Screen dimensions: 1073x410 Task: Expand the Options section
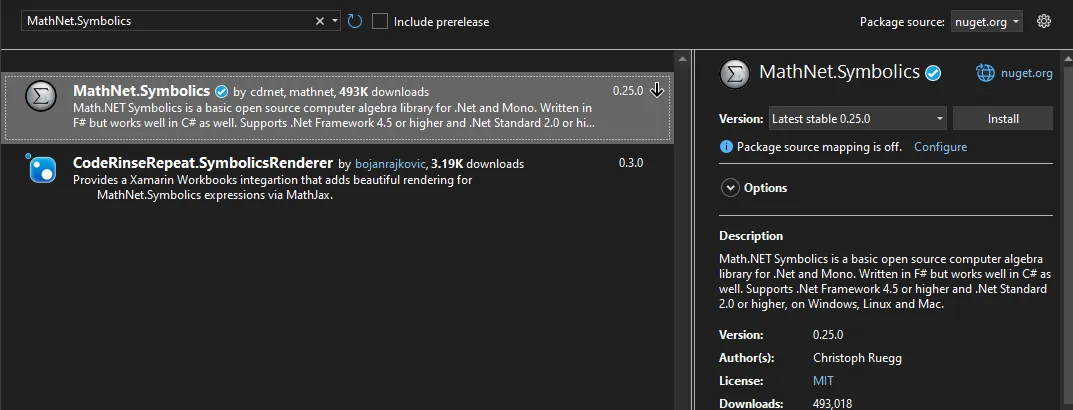point(730,188)
